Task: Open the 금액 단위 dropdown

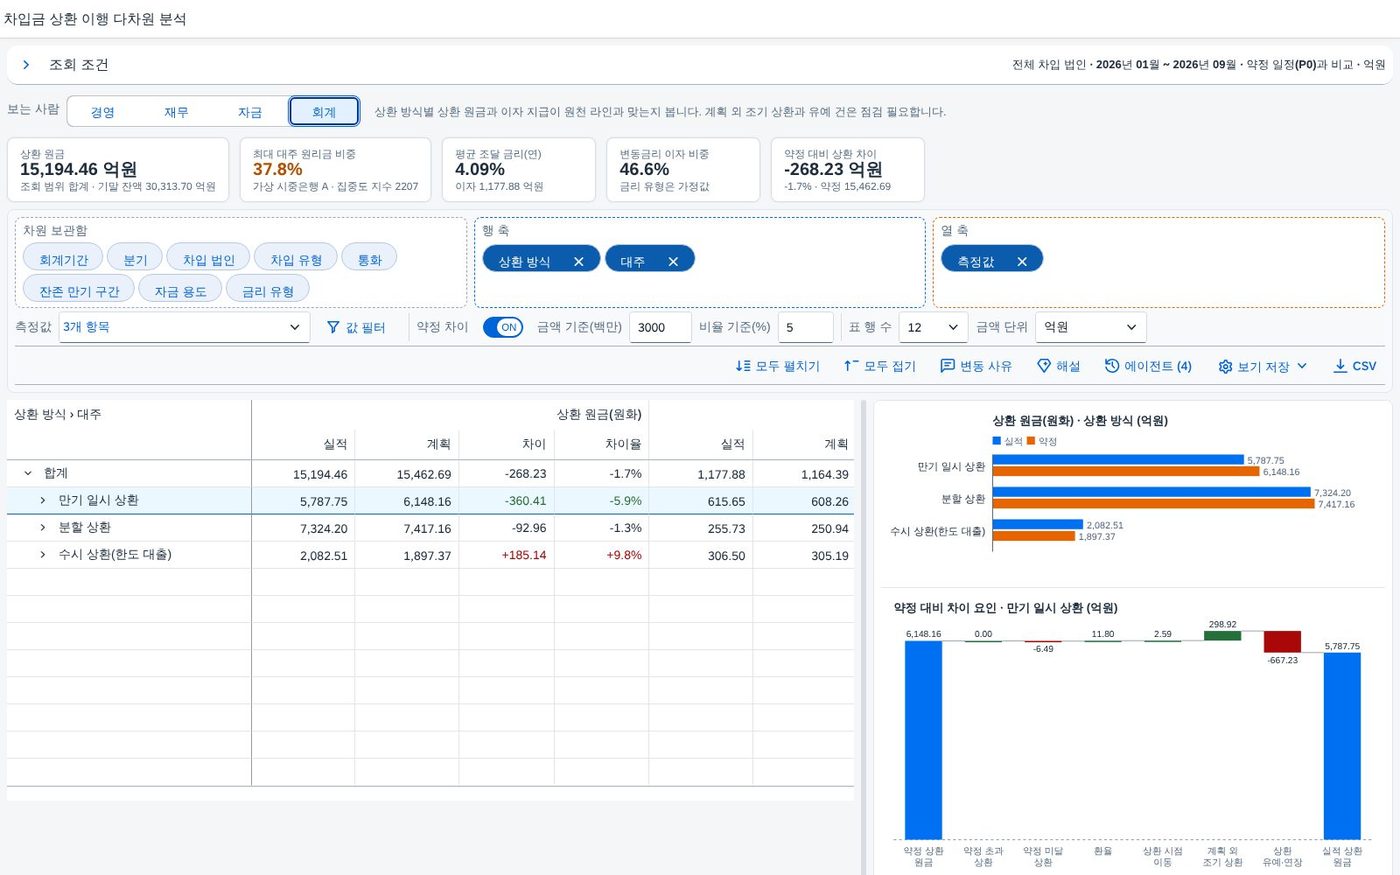Action: pos(1091,327)
